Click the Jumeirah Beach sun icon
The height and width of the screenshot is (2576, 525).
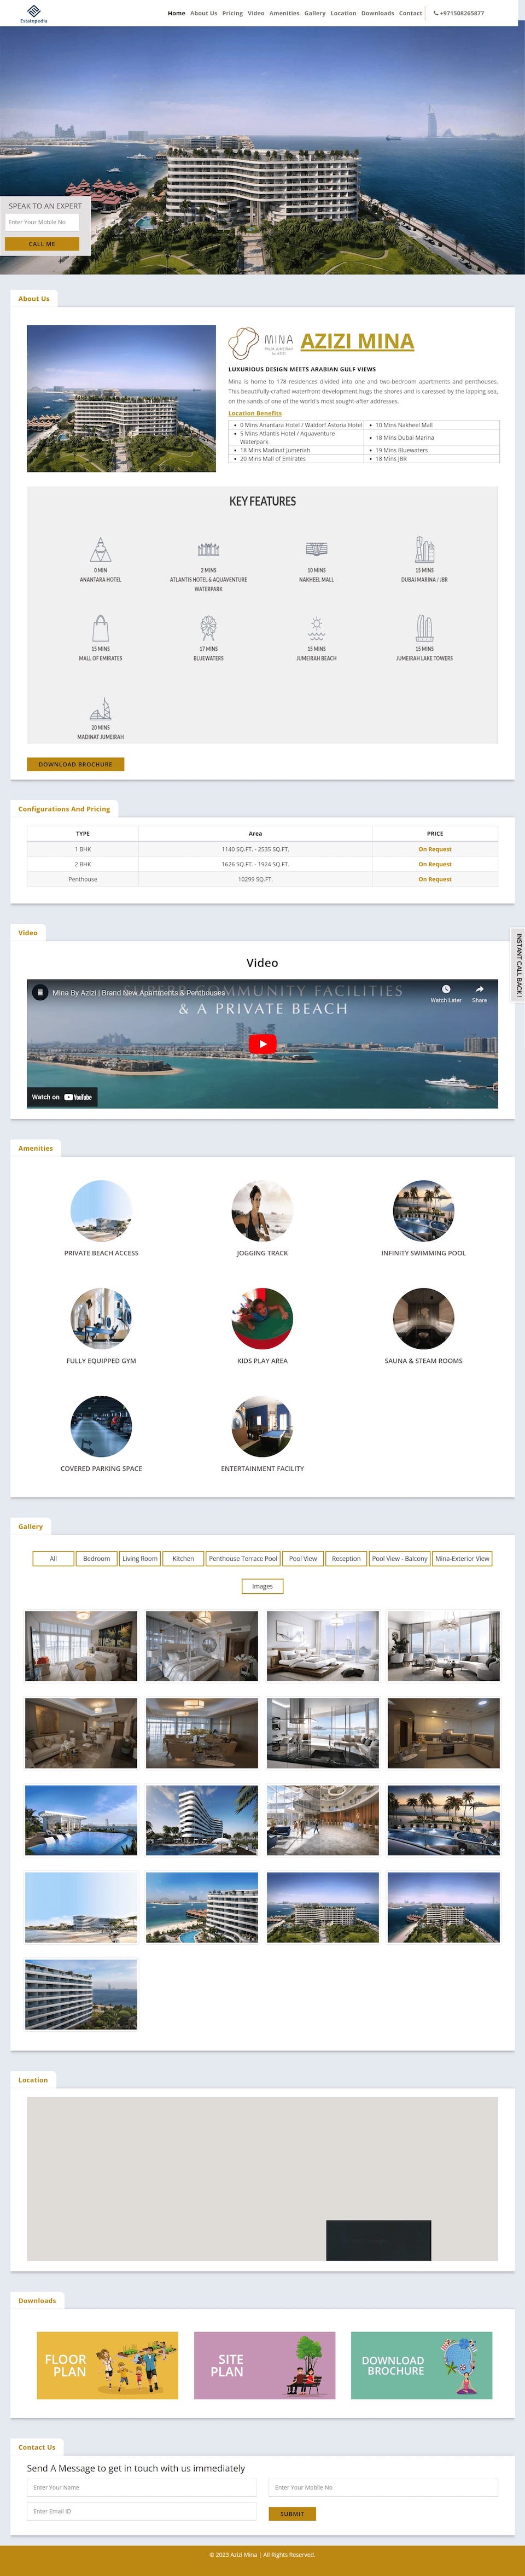click(316, 628)
